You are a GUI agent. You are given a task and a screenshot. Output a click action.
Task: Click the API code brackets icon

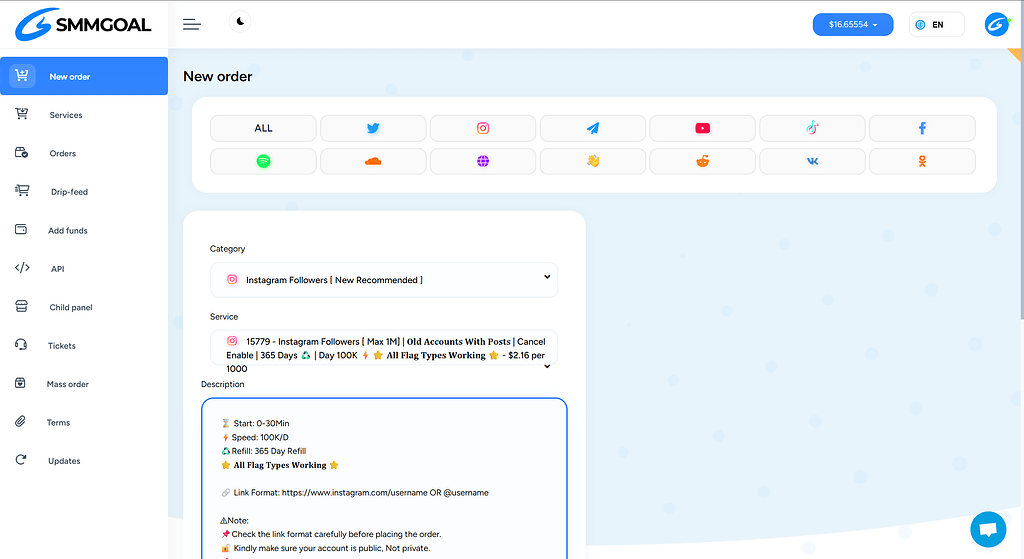pos(22,268)
